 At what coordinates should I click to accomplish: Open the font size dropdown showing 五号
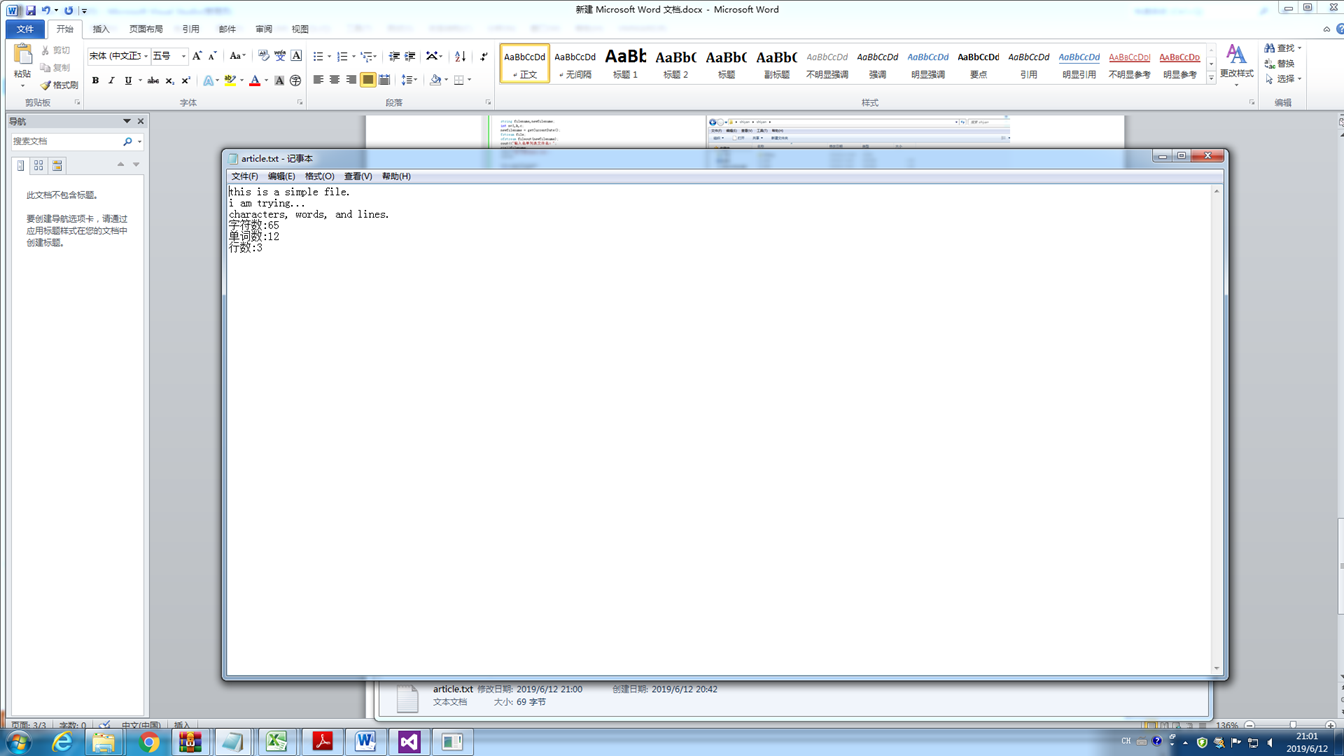click(x=183, y=56)
